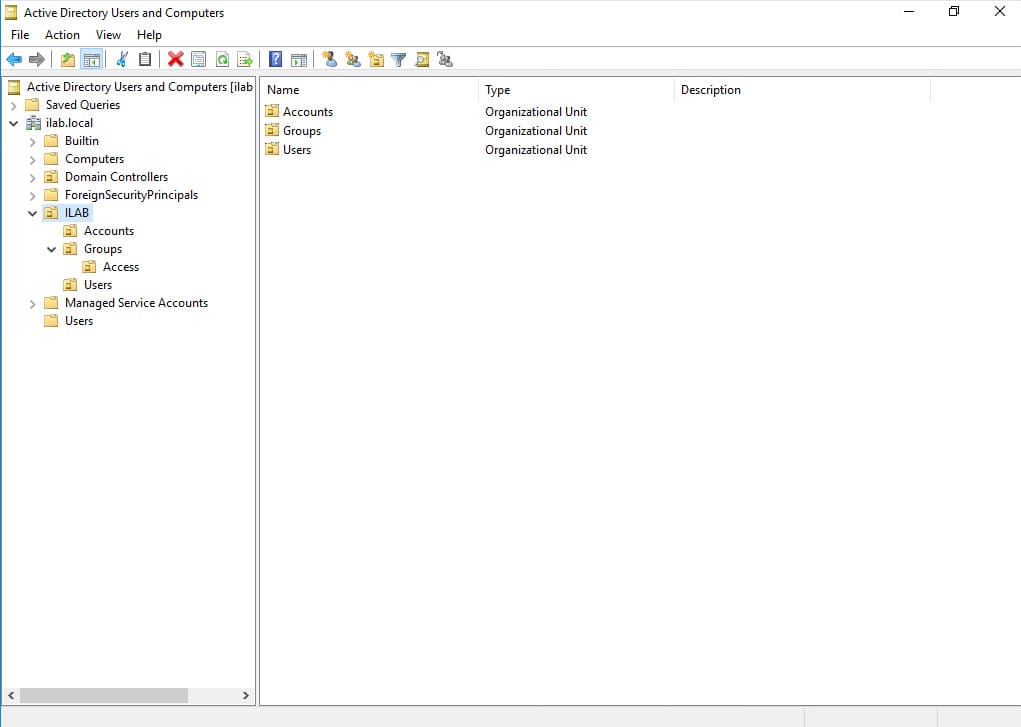Open the View menu
This screenshot has width=1021, height=727.
pos(108,35)
